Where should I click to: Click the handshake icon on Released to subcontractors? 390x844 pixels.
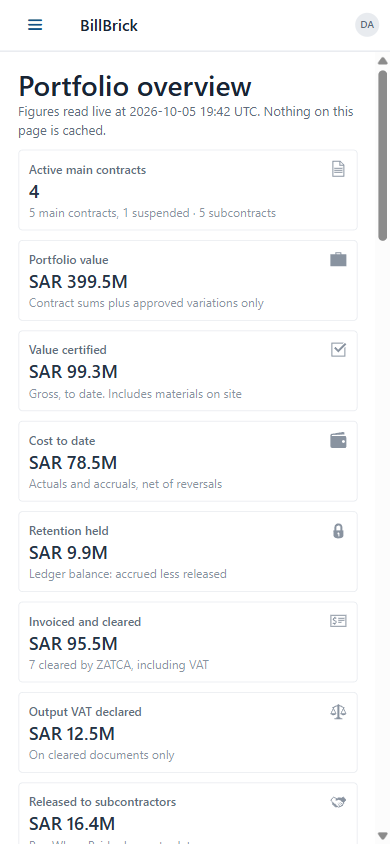tap(338, 802)
